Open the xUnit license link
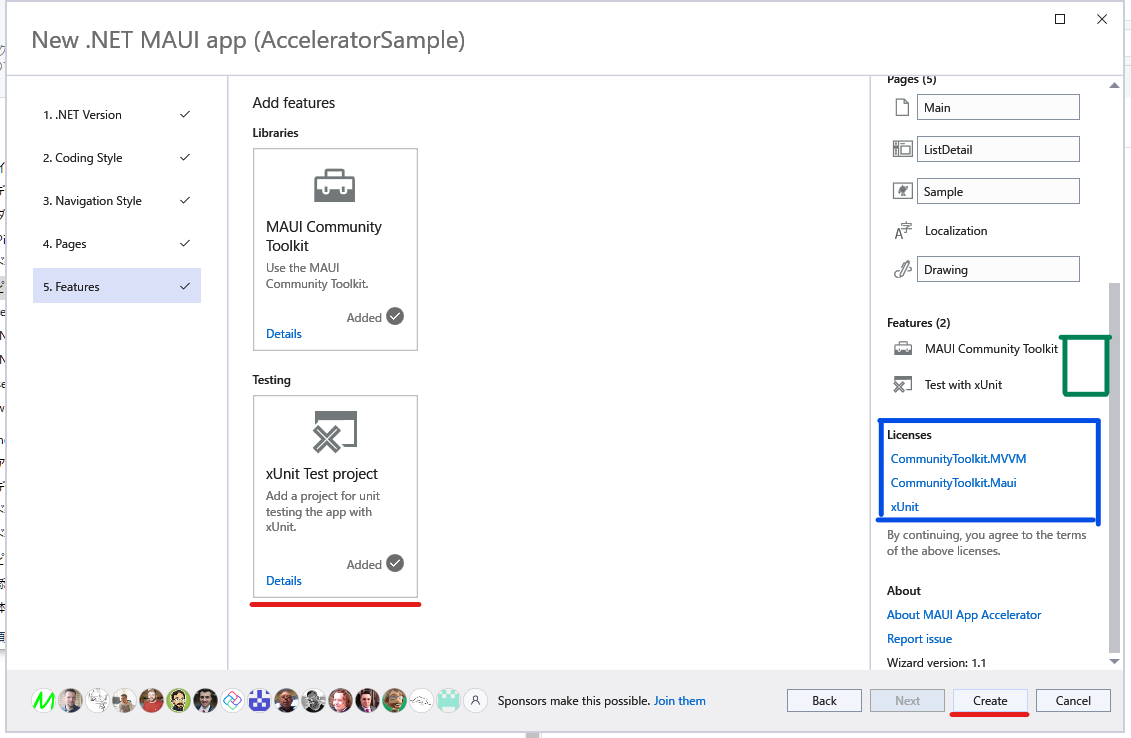 pyautogui.click(x=905, y=506)
